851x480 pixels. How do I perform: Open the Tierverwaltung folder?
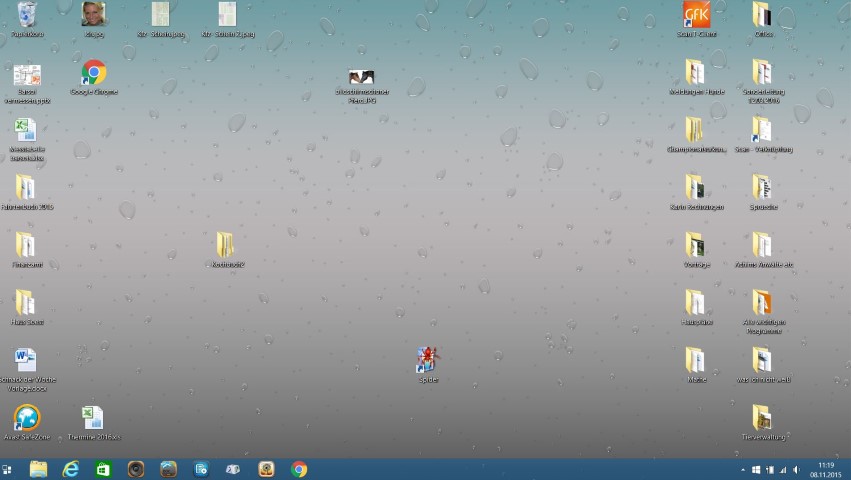(x=762, y=418)
